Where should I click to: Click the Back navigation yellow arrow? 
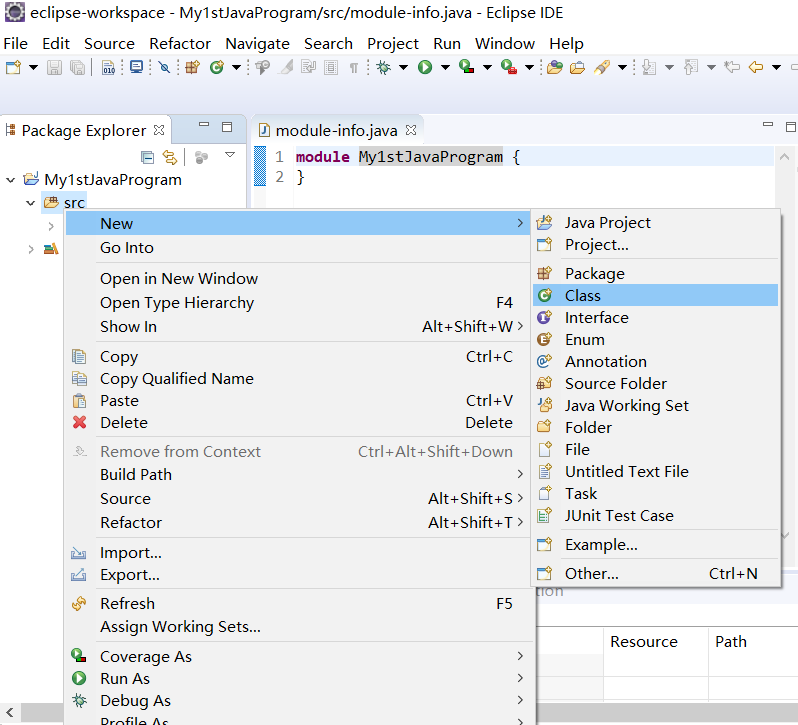756,67
